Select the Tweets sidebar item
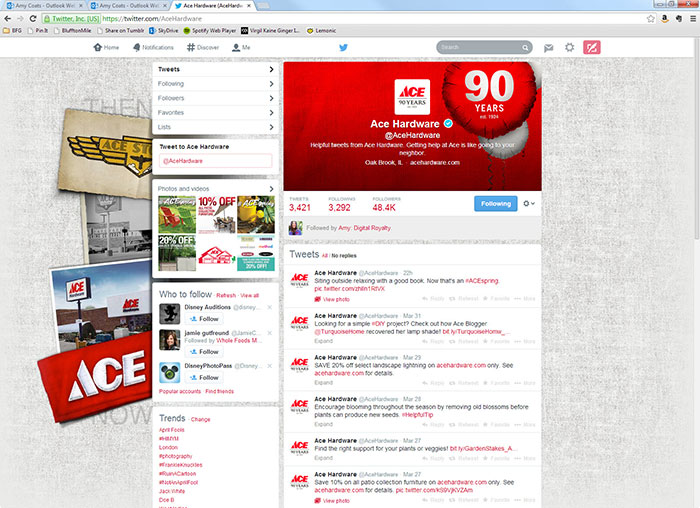700x508 pixels. pyautogui.click(x=216, y=69)
